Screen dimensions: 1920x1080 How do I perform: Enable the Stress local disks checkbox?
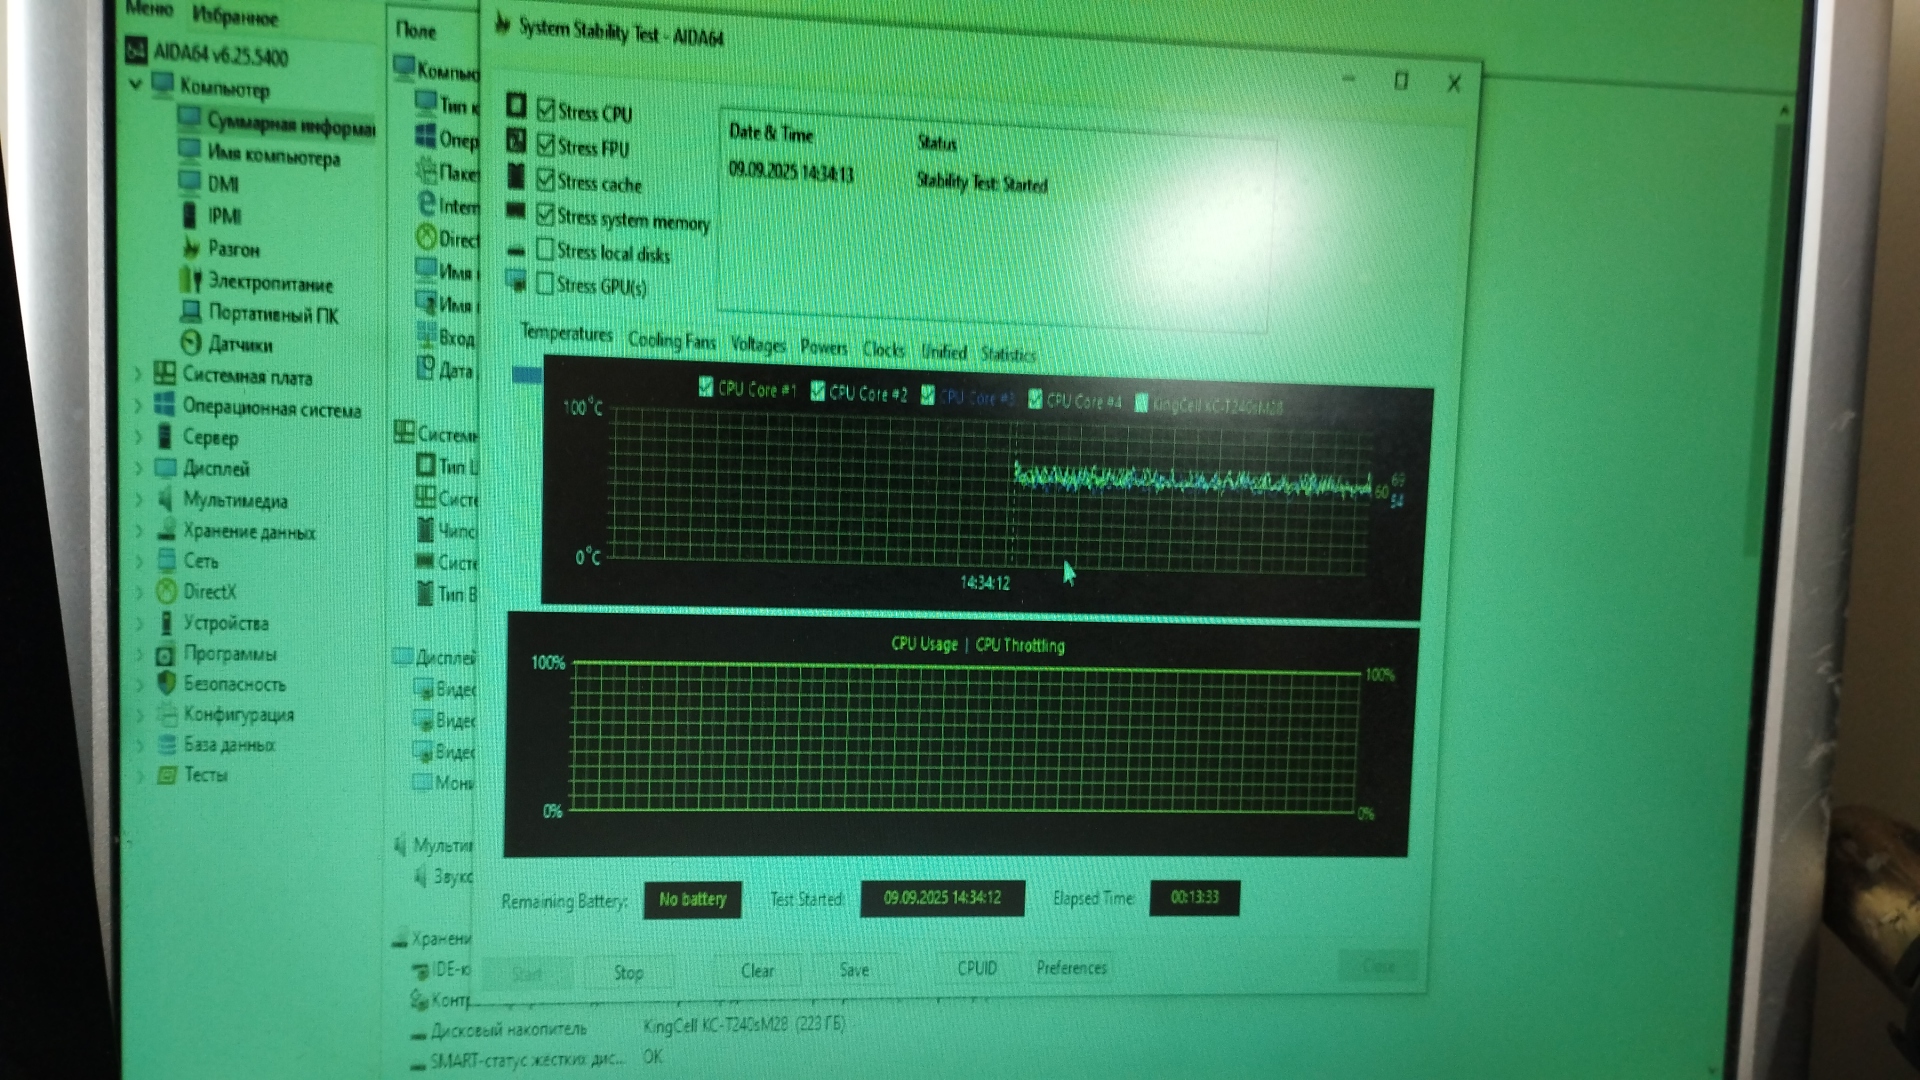click(545, 249)
